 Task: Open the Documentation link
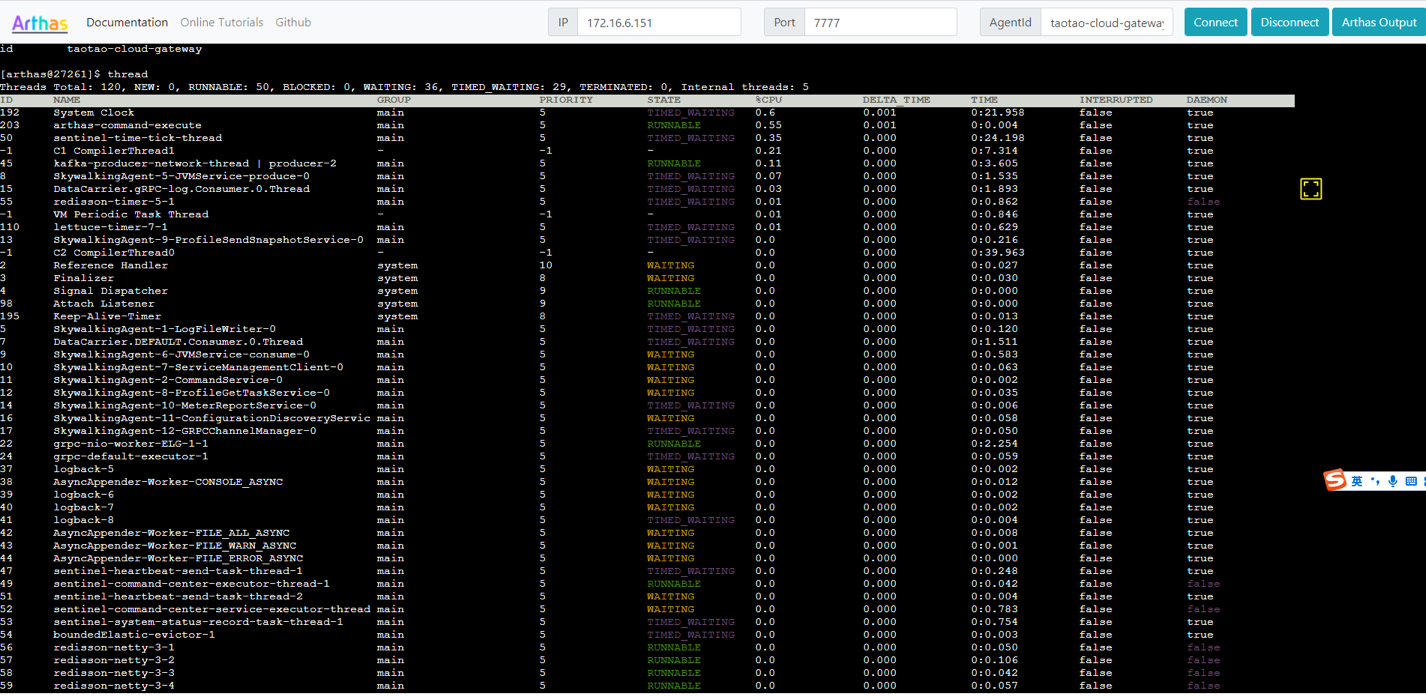pyautogui.click(x=127, y=22)
